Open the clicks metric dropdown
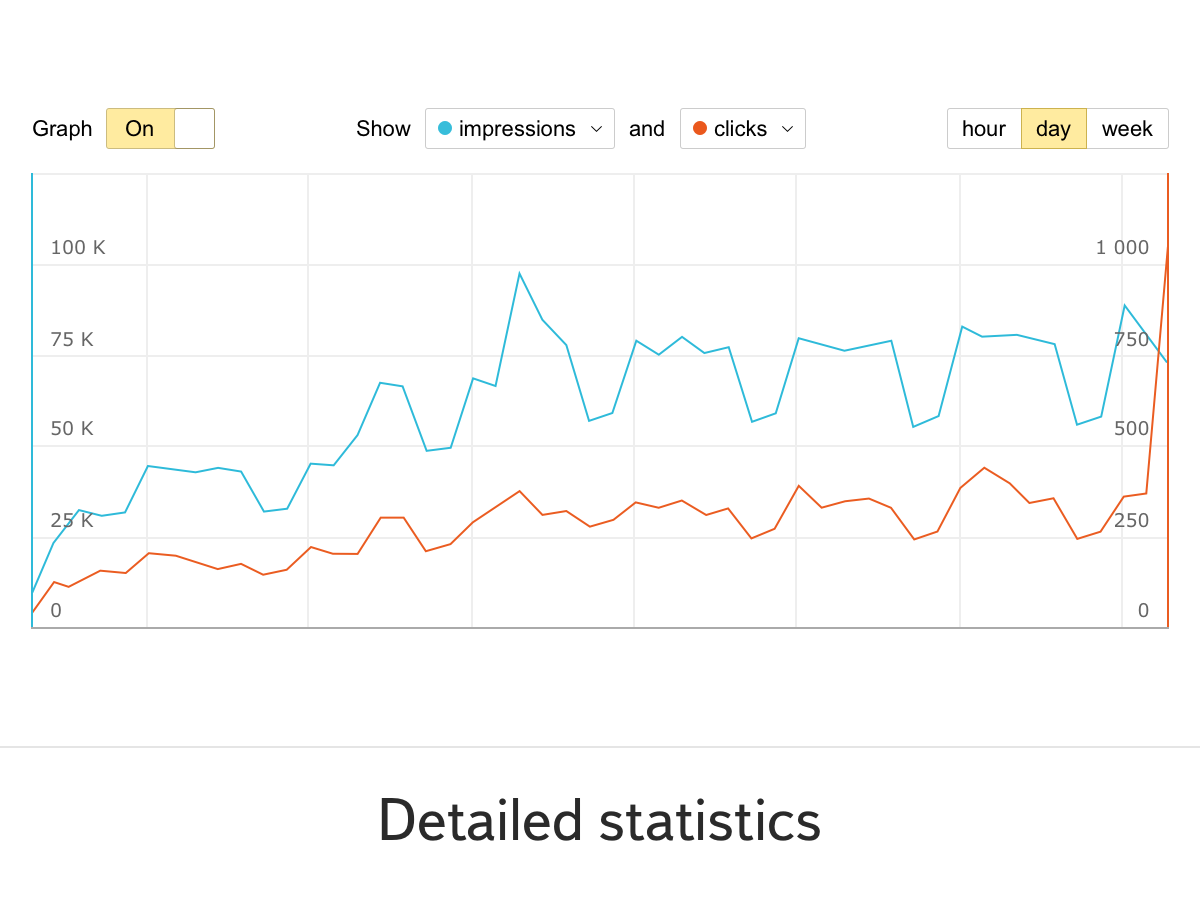The image size is (1200, 900). pyautogui.click(x=740, y=129)
